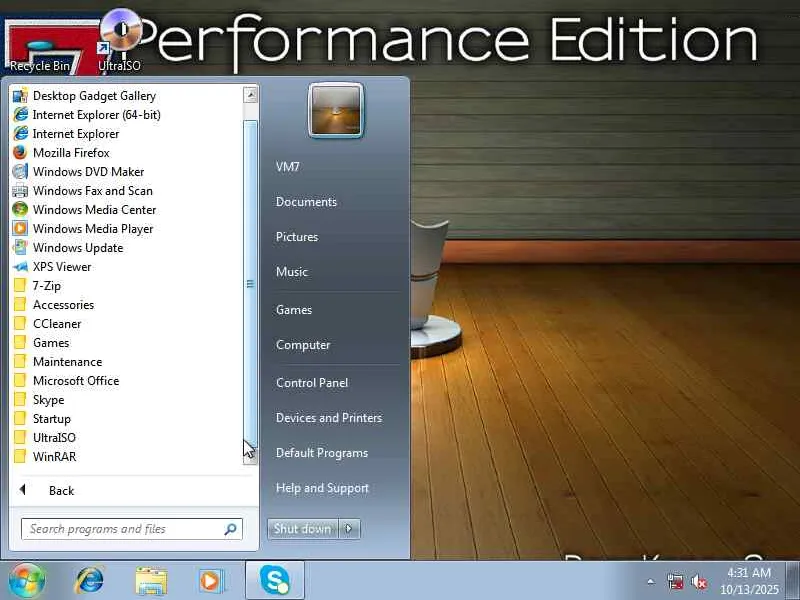800x600 pixels.
Task: Click the scroll up arrow of programs list
Action: click(250, 95)
